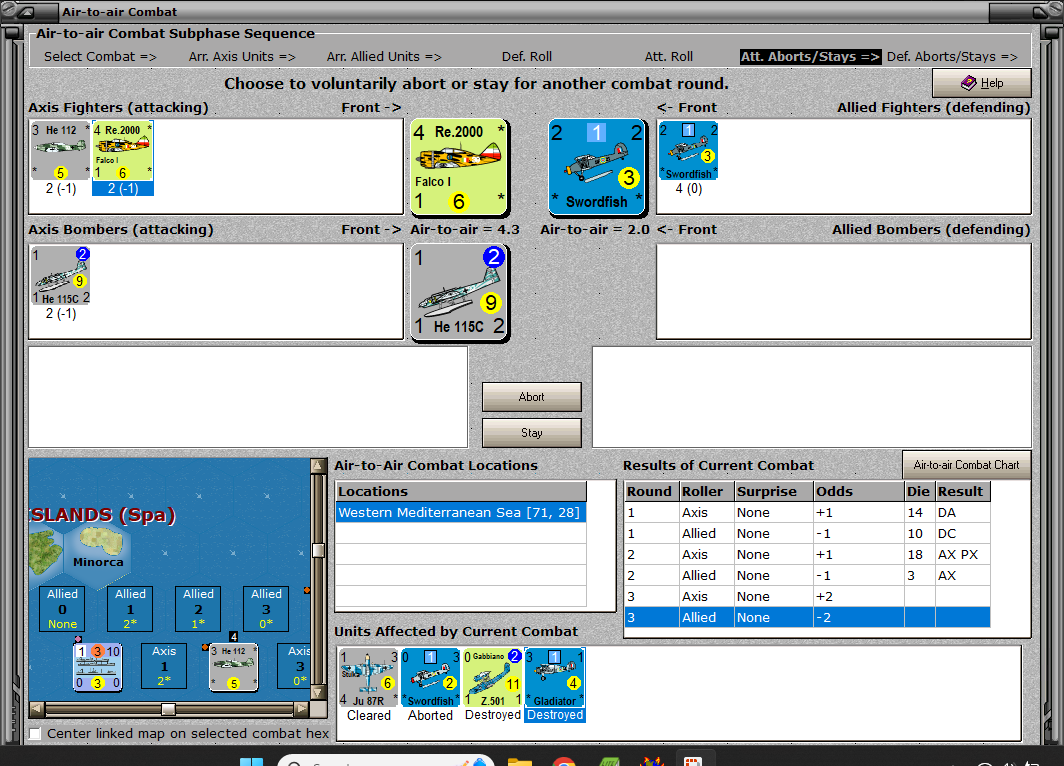Click map vertical scrollbar down arrow

pyautogui.click(x=318, y=693)
